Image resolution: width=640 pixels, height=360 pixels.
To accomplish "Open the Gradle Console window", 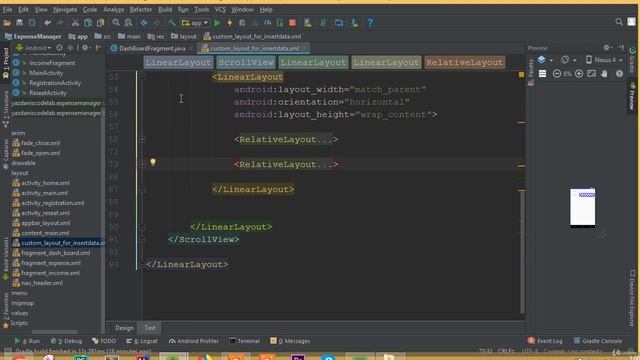I will (x=598, y=341).
